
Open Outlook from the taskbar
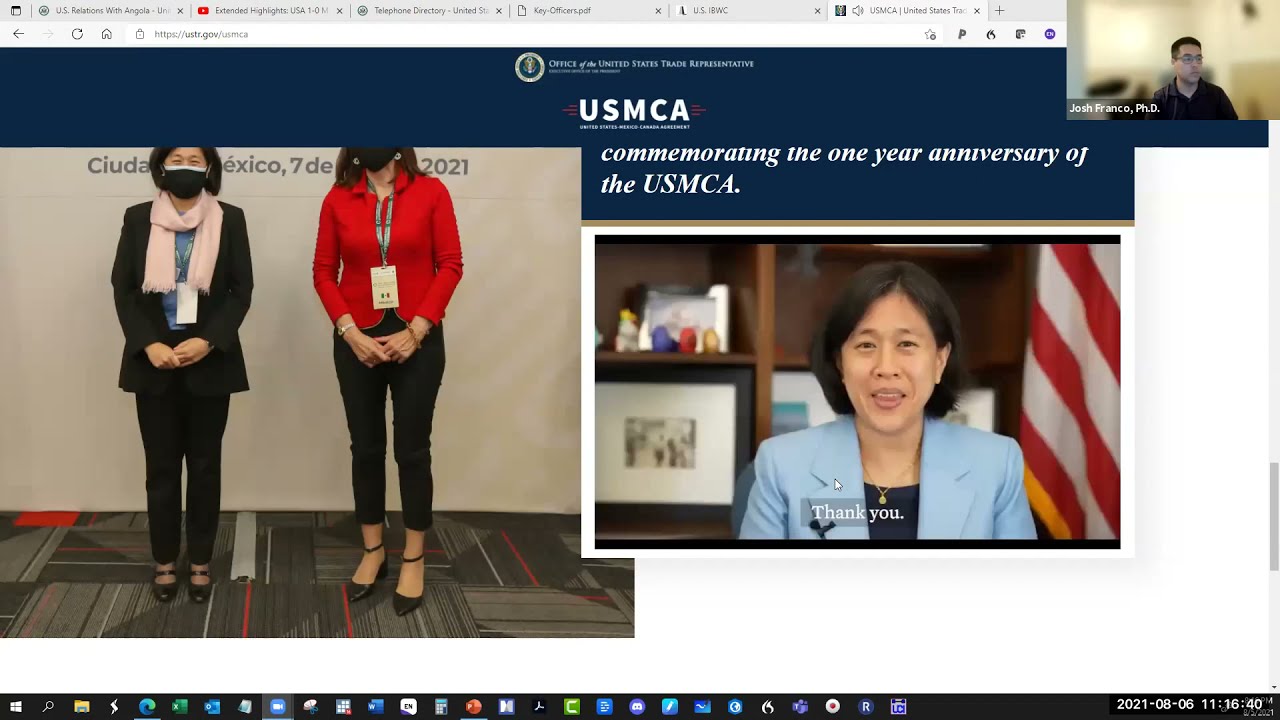pos(212,707)
